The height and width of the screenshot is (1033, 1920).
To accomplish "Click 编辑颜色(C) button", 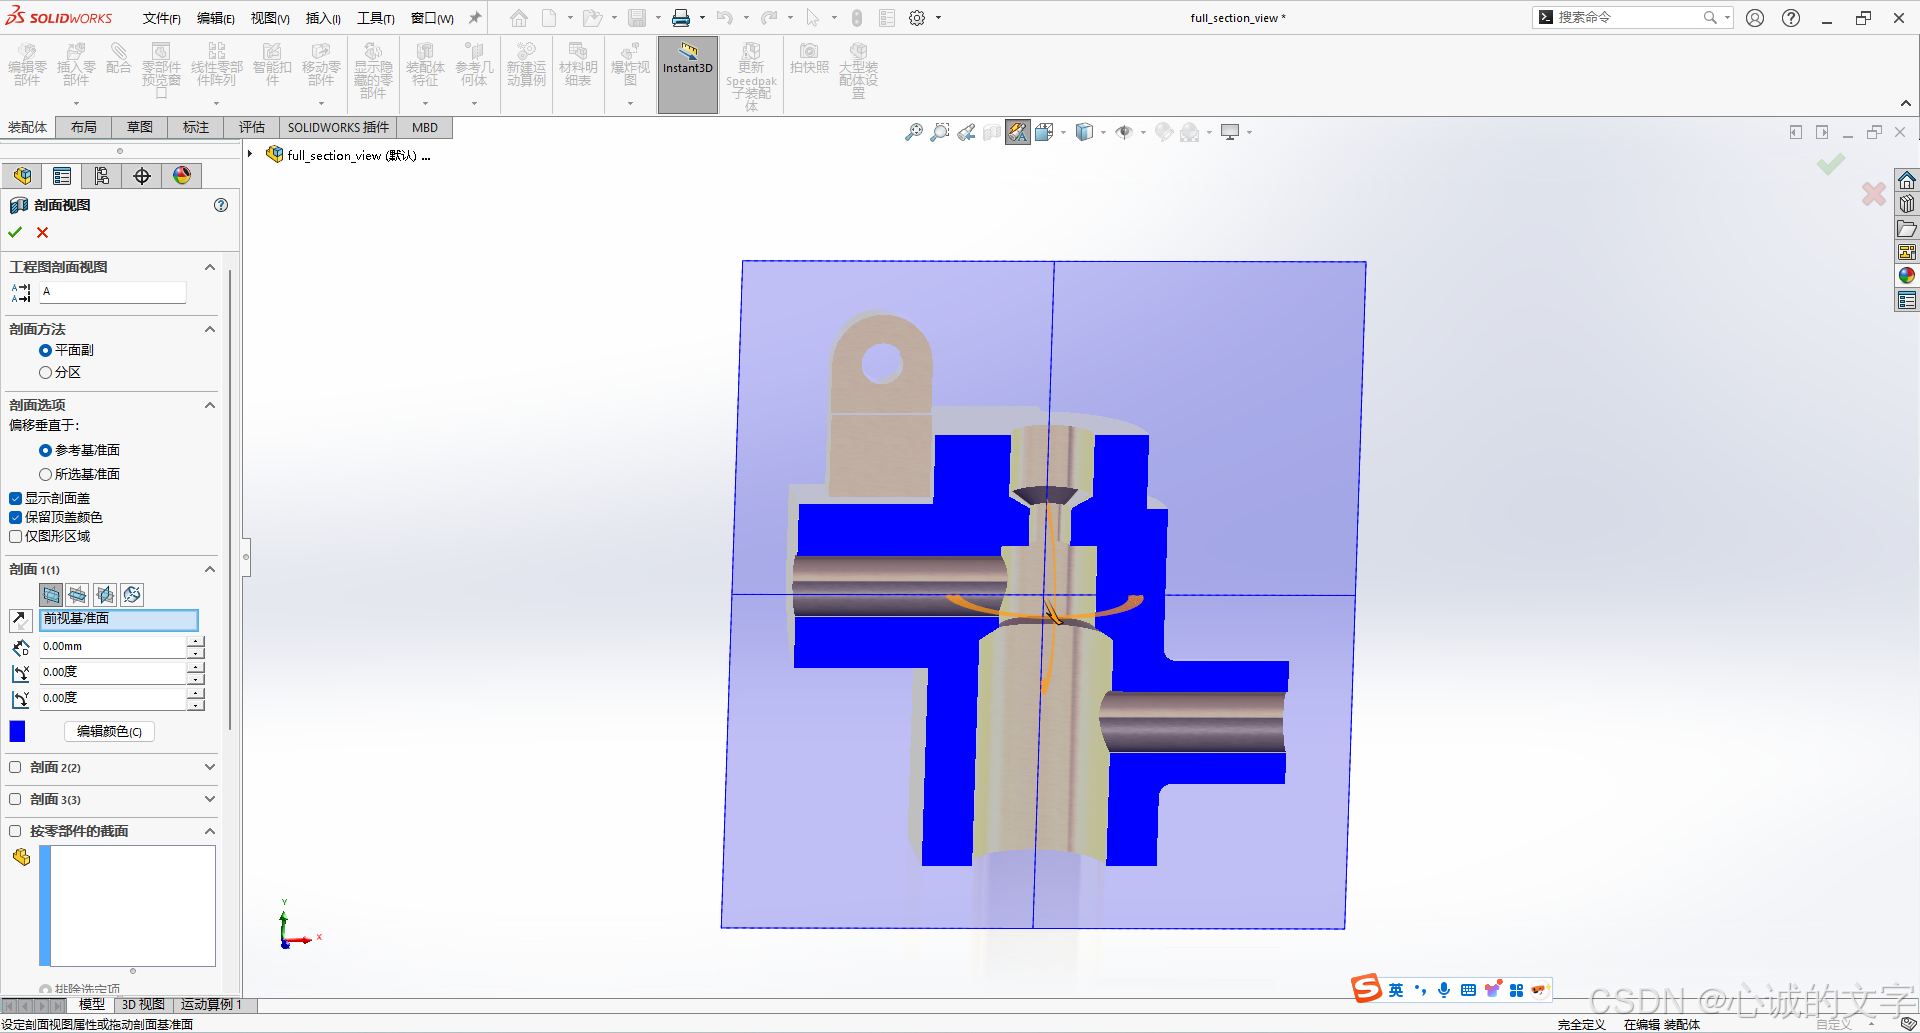I will point(109,732).
